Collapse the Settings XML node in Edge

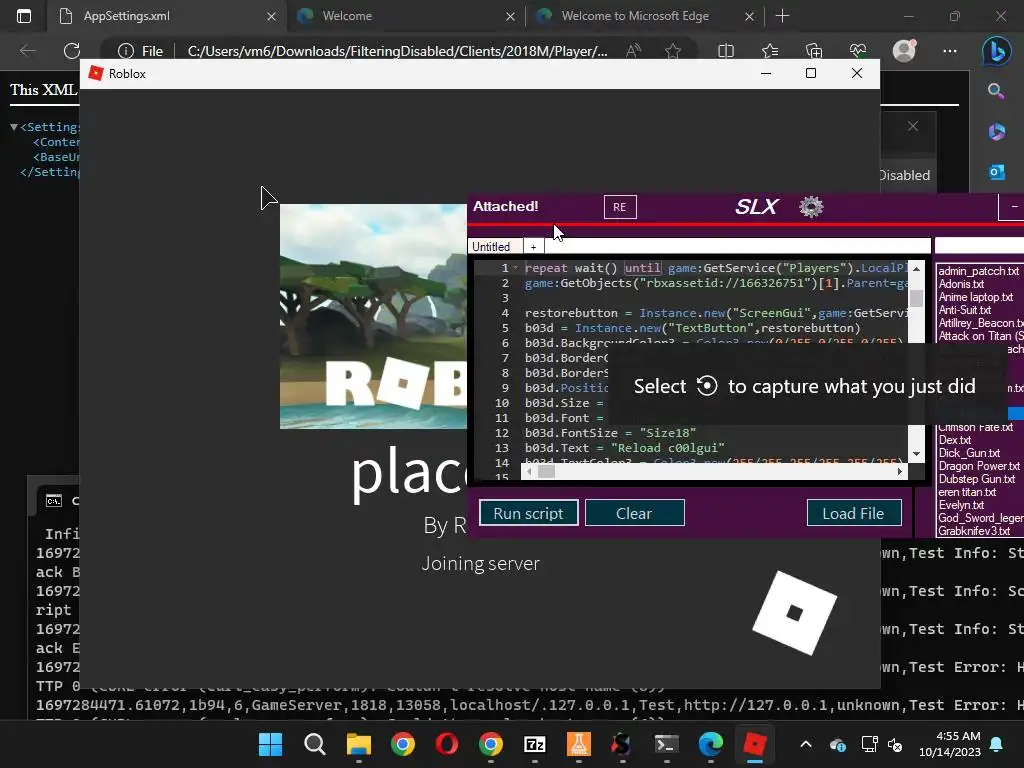[14, 127]
